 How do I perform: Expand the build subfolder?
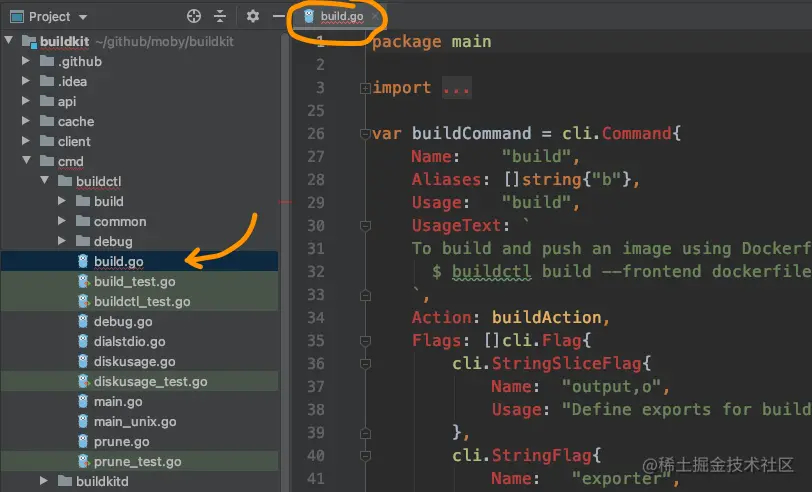[62, 201]
